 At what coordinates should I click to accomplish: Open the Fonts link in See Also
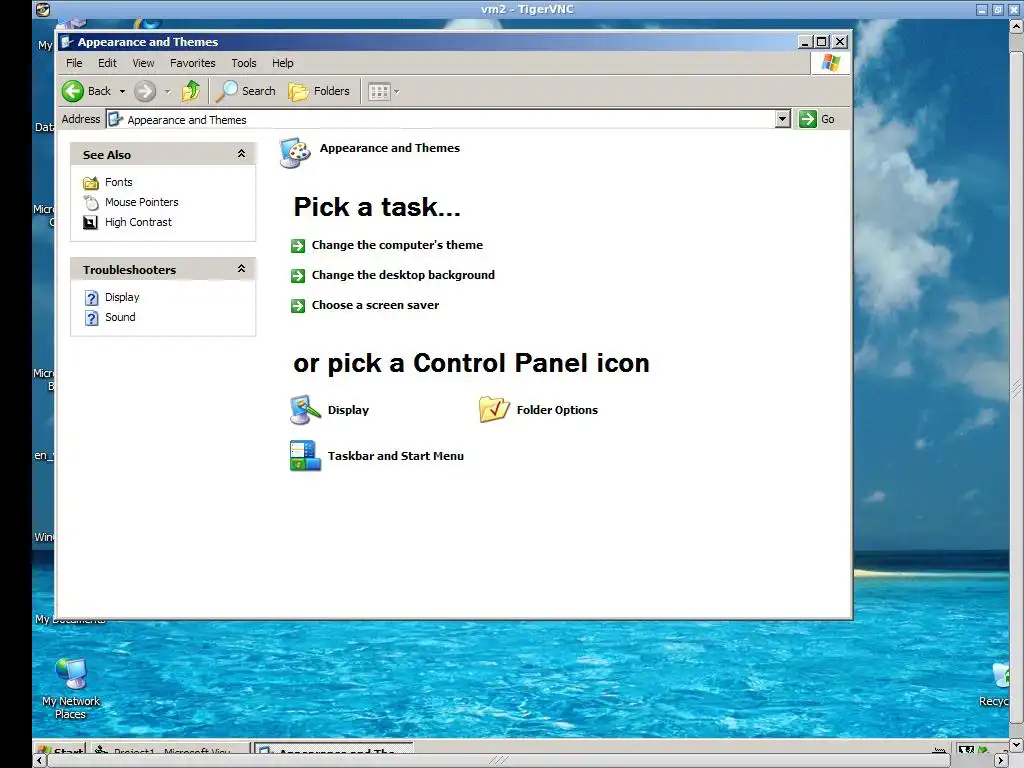click(x=119, y=182)
